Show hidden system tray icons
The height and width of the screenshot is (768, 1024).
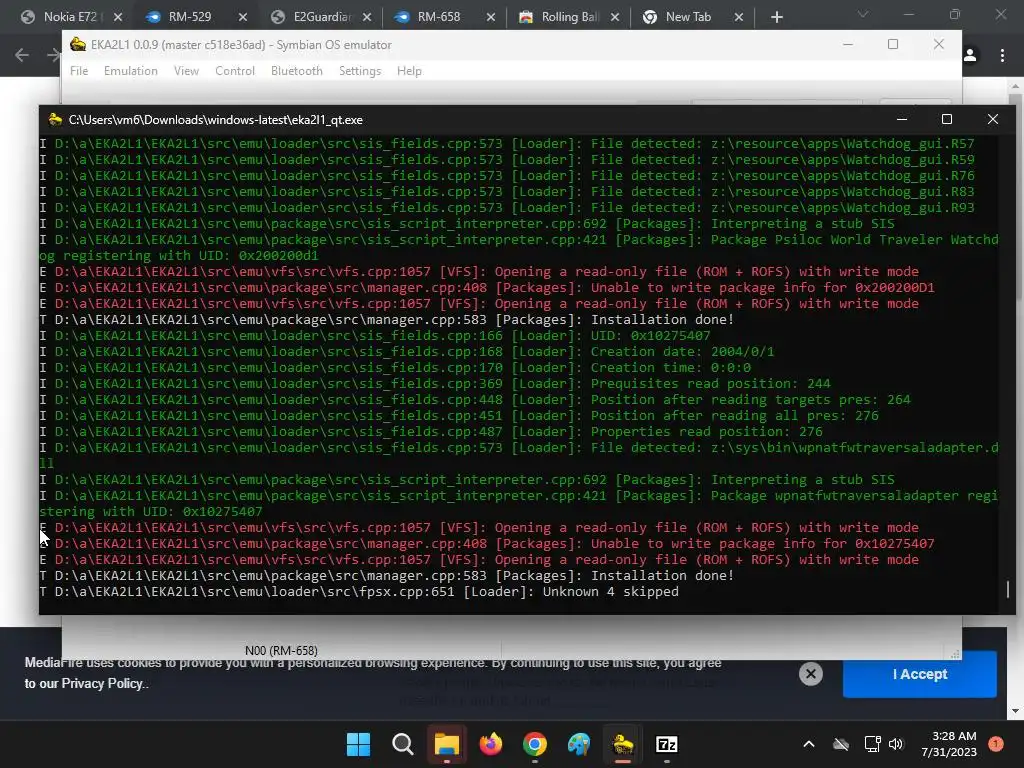tap(808, 744)
